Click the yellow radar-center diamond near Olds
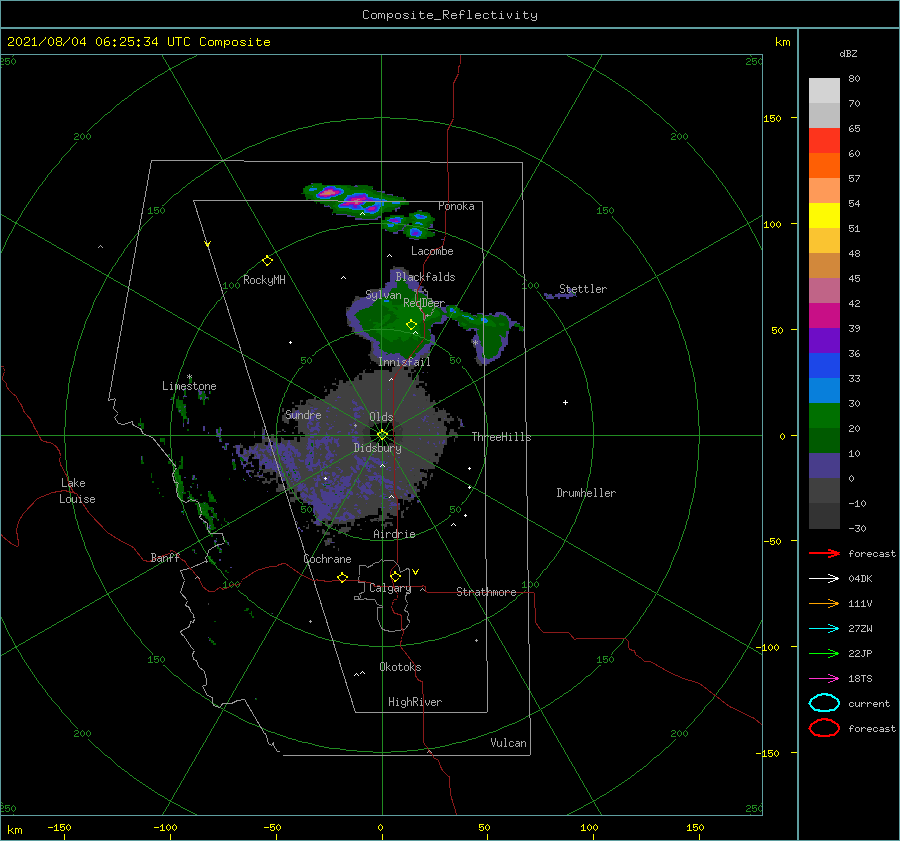 [382, 435]
